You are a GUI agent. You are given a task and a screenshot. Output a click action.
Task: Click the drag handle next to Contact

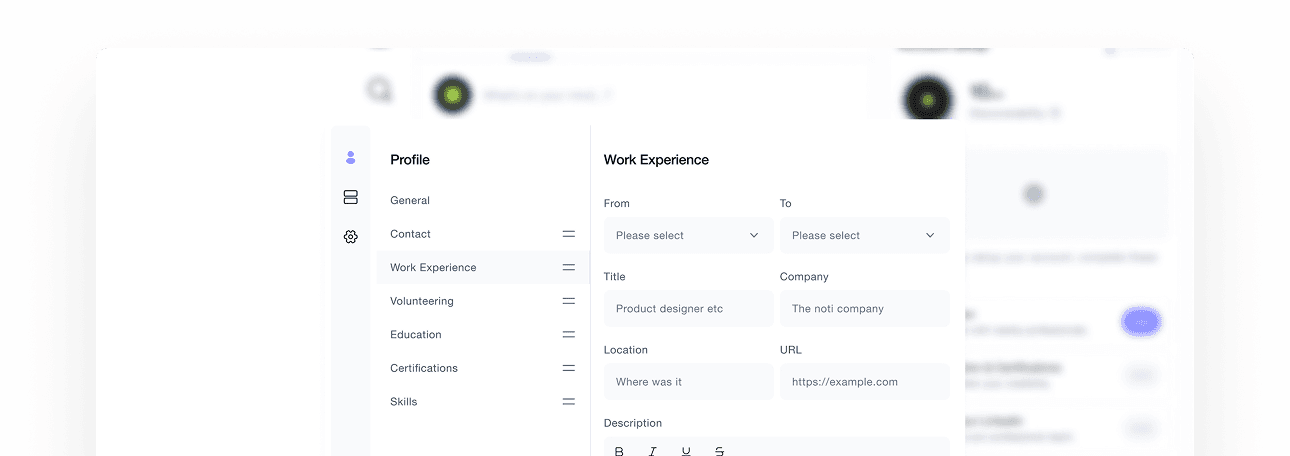(x=568, y=234)
